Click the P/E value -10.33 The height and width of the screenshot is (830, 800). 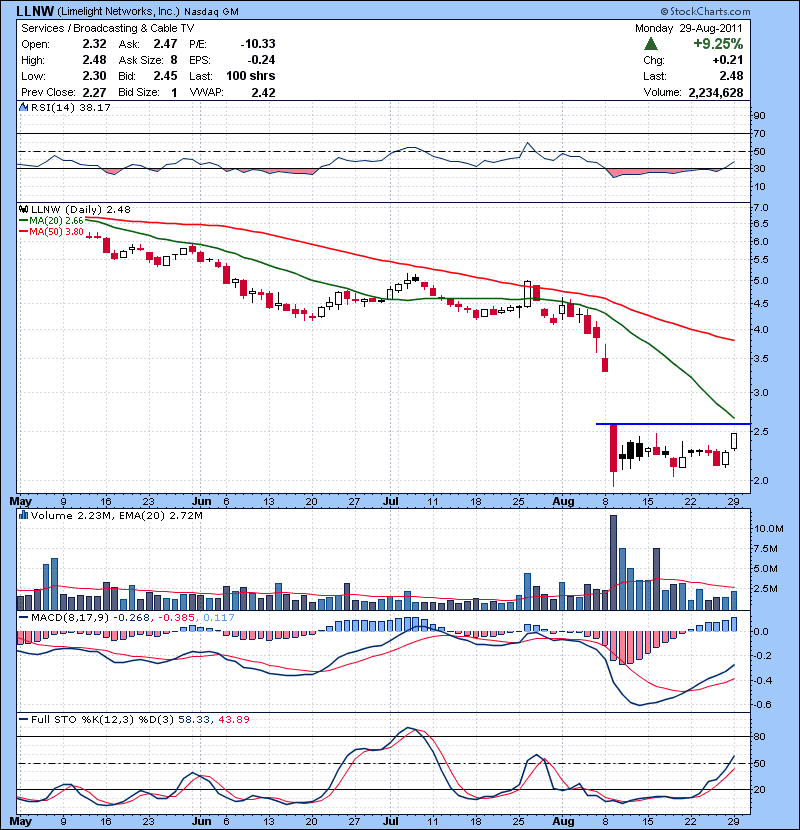coord(258,44)
